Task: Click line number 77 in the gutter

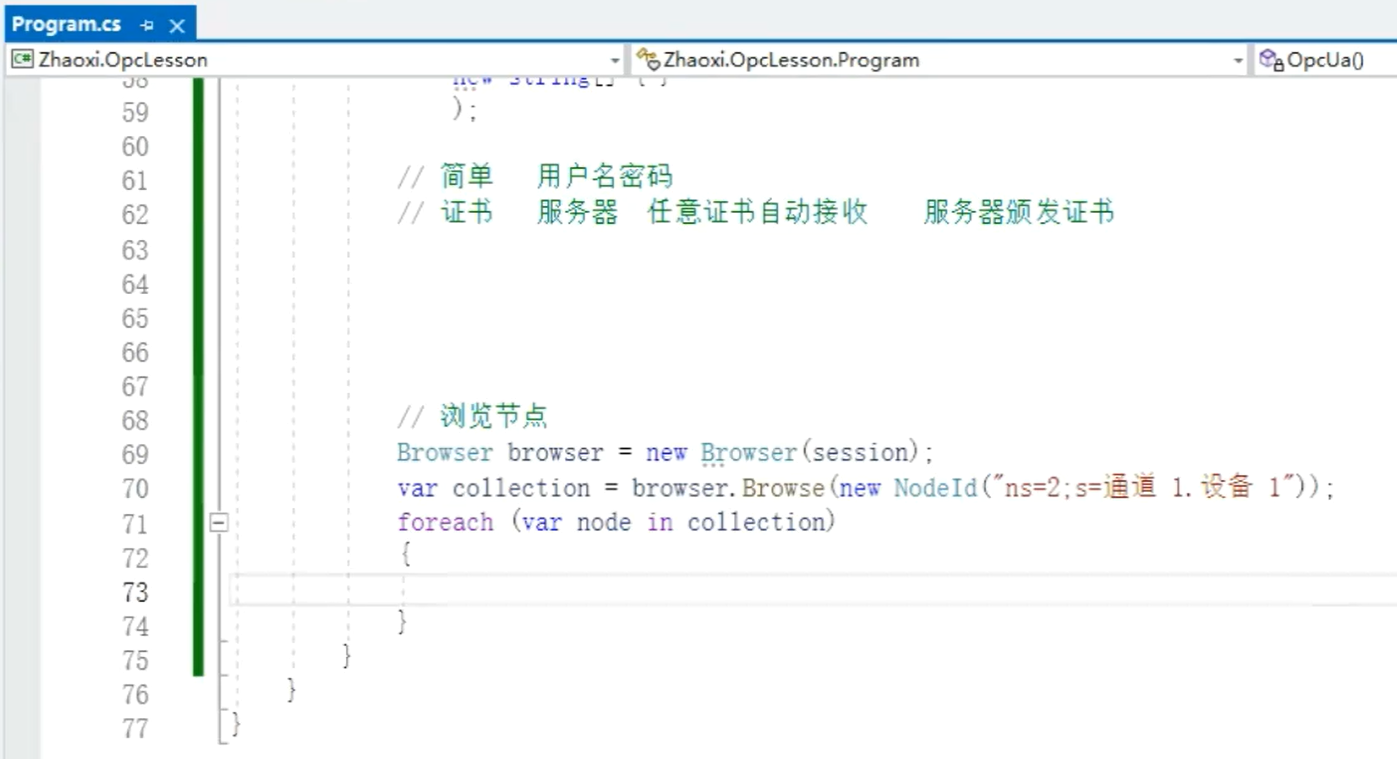Action: point(135,728)
